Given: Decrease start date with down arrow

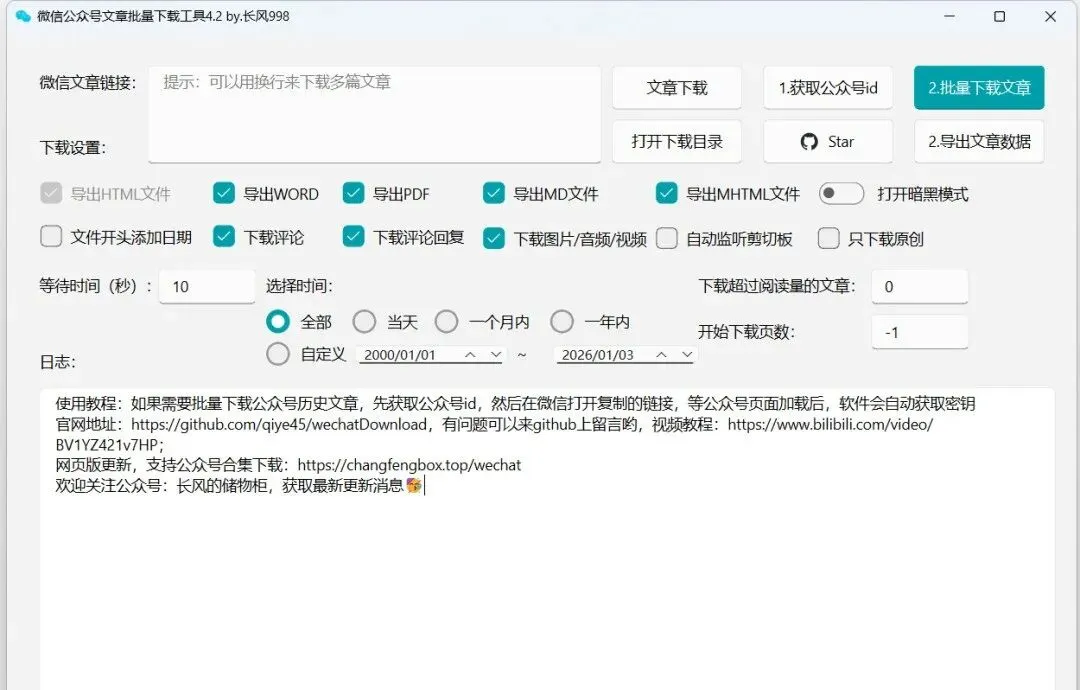Looking at the screenshot, I should (496, 355).
